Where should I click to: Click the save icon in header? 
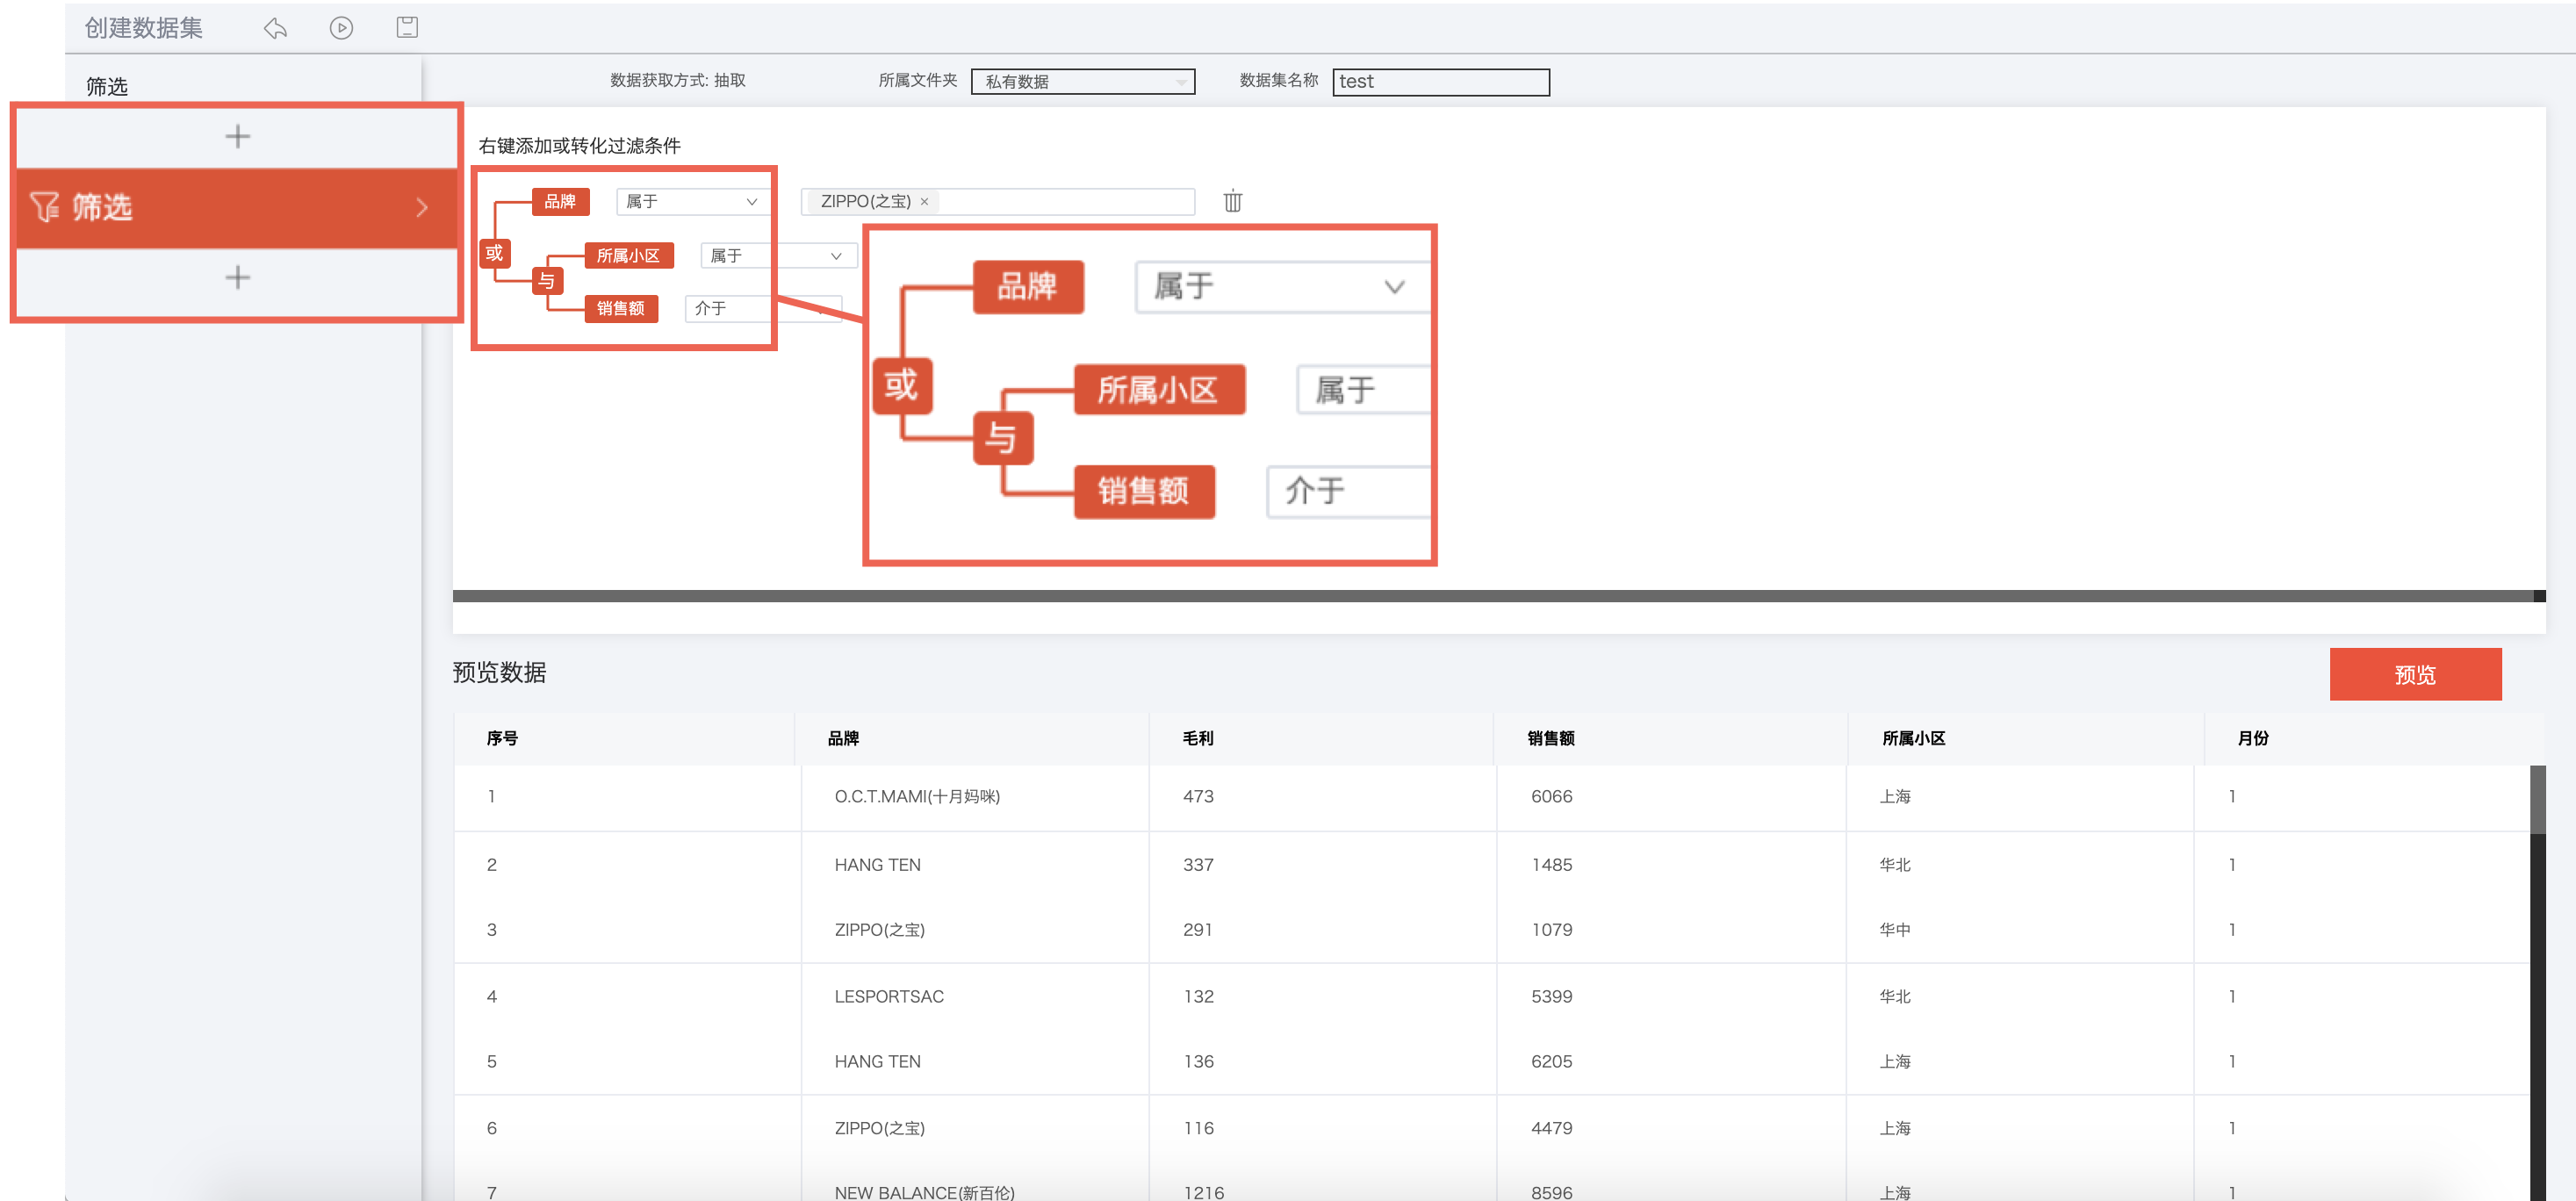coord(407,28)
